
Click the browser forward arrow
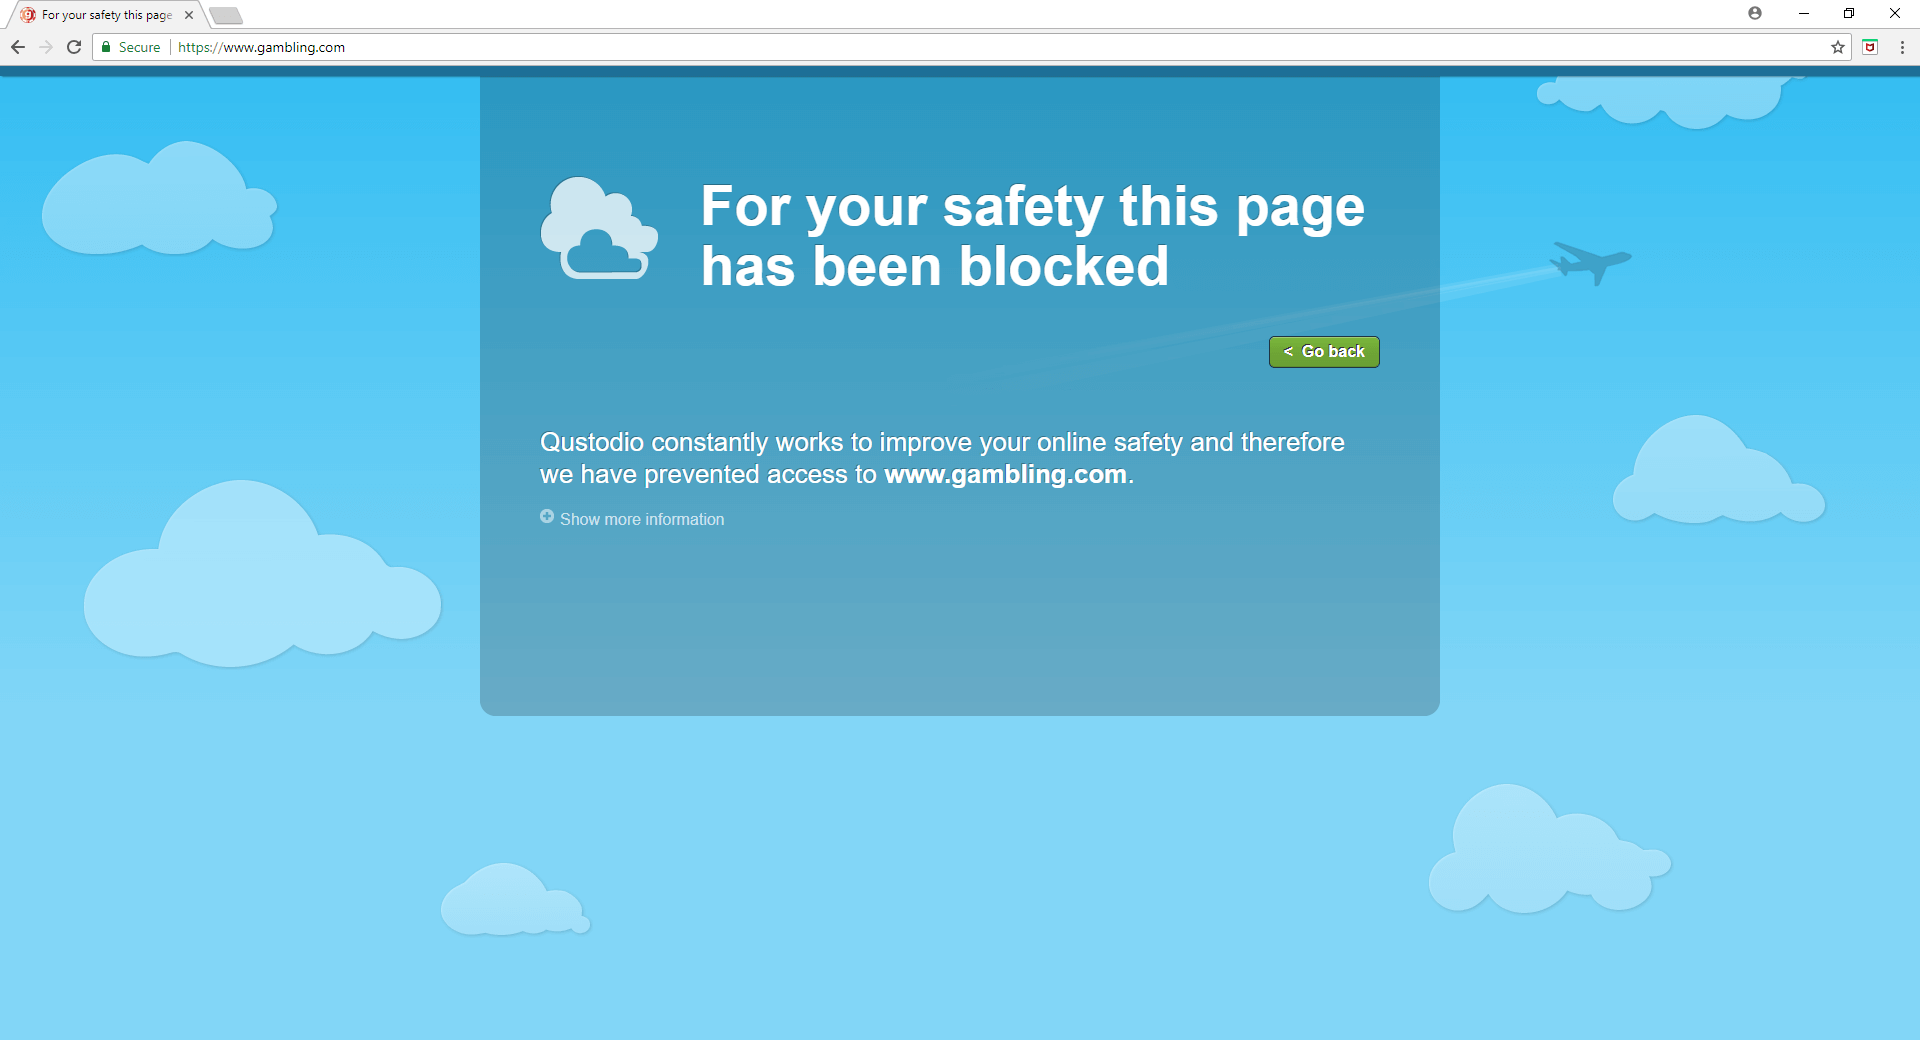[x=46, y=47]
